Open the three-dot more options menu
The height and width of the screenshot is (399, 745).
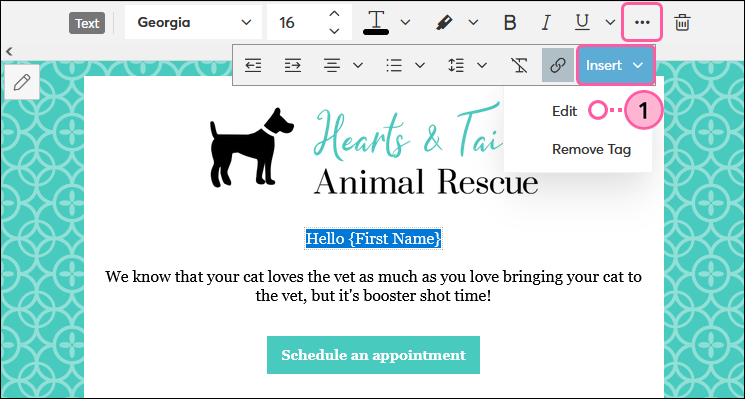click(x=642, y=22)
